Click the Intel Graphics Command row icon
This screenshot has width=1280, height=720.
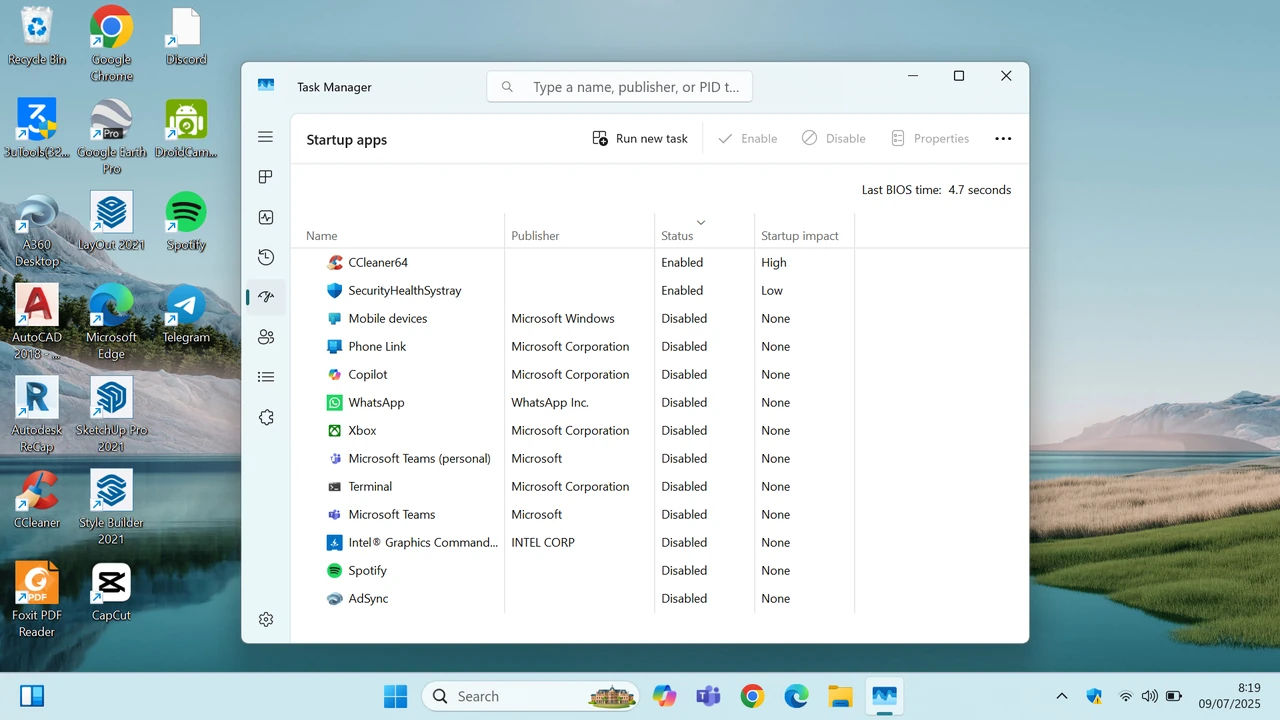click(335, 543)
